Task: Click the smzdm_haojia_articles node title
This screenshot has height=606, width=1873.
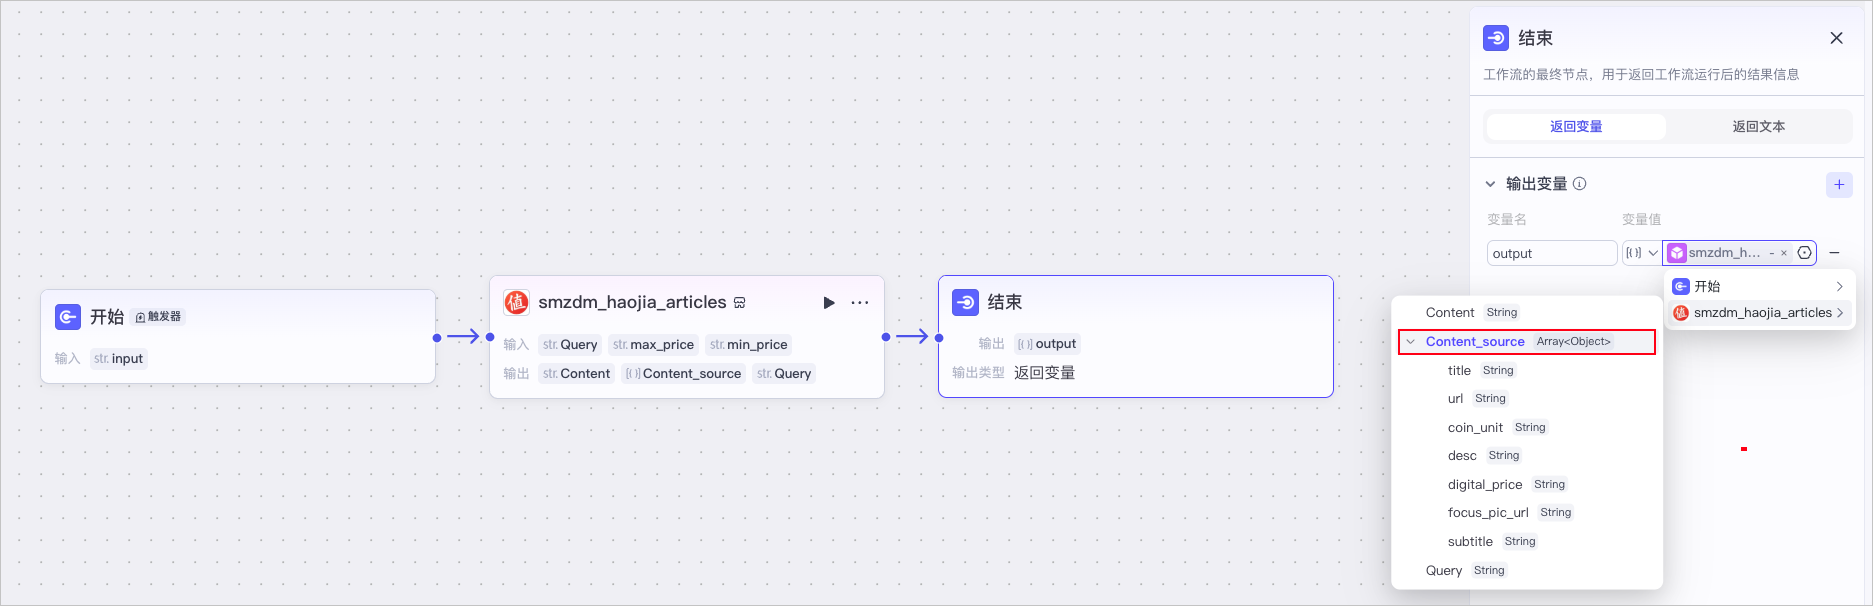Action: pos(632,302)
